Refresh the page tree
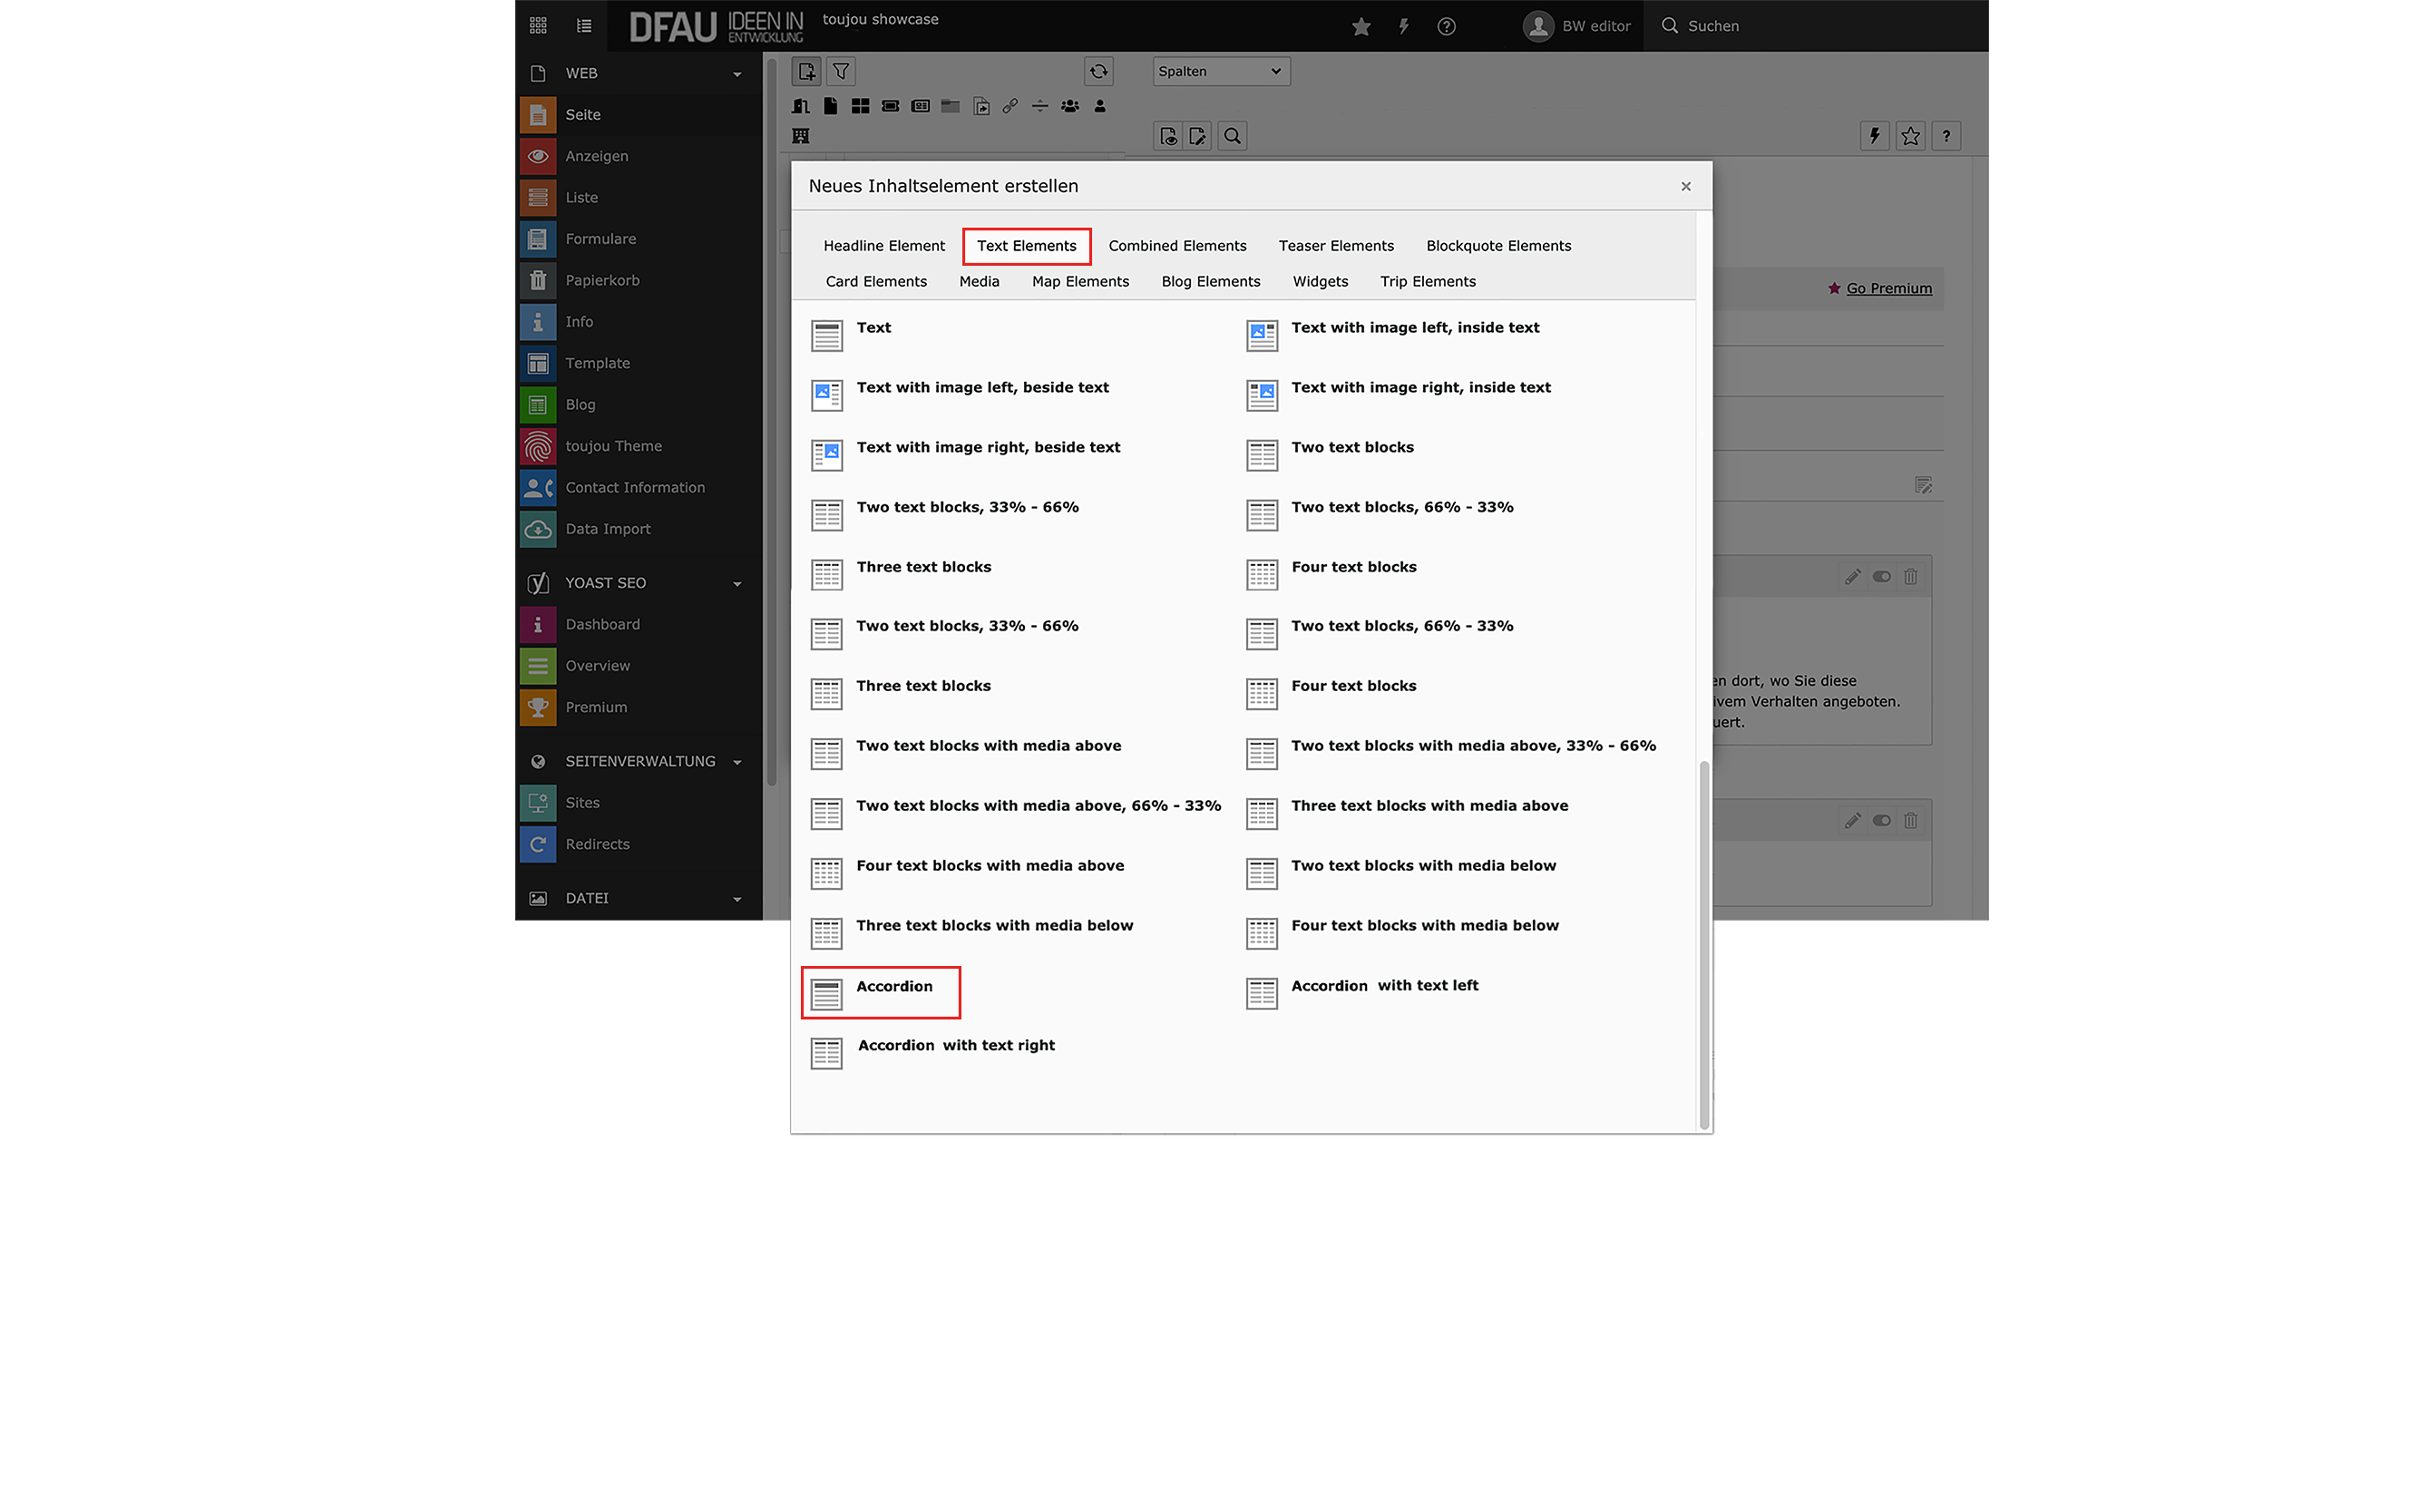The width and height of the screenshot is (2419, 1512). pyautogui.click(x=1098, y=72)
